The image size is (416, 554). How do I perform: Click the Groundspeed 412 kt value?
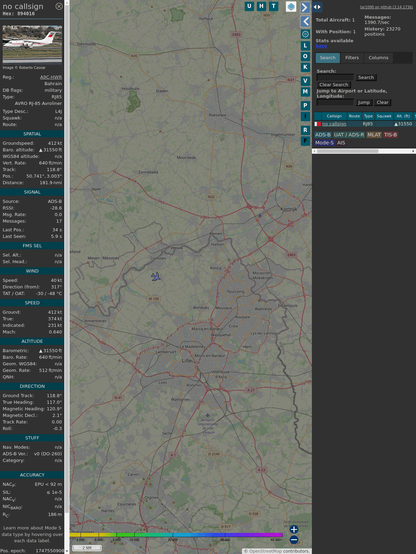55,143
